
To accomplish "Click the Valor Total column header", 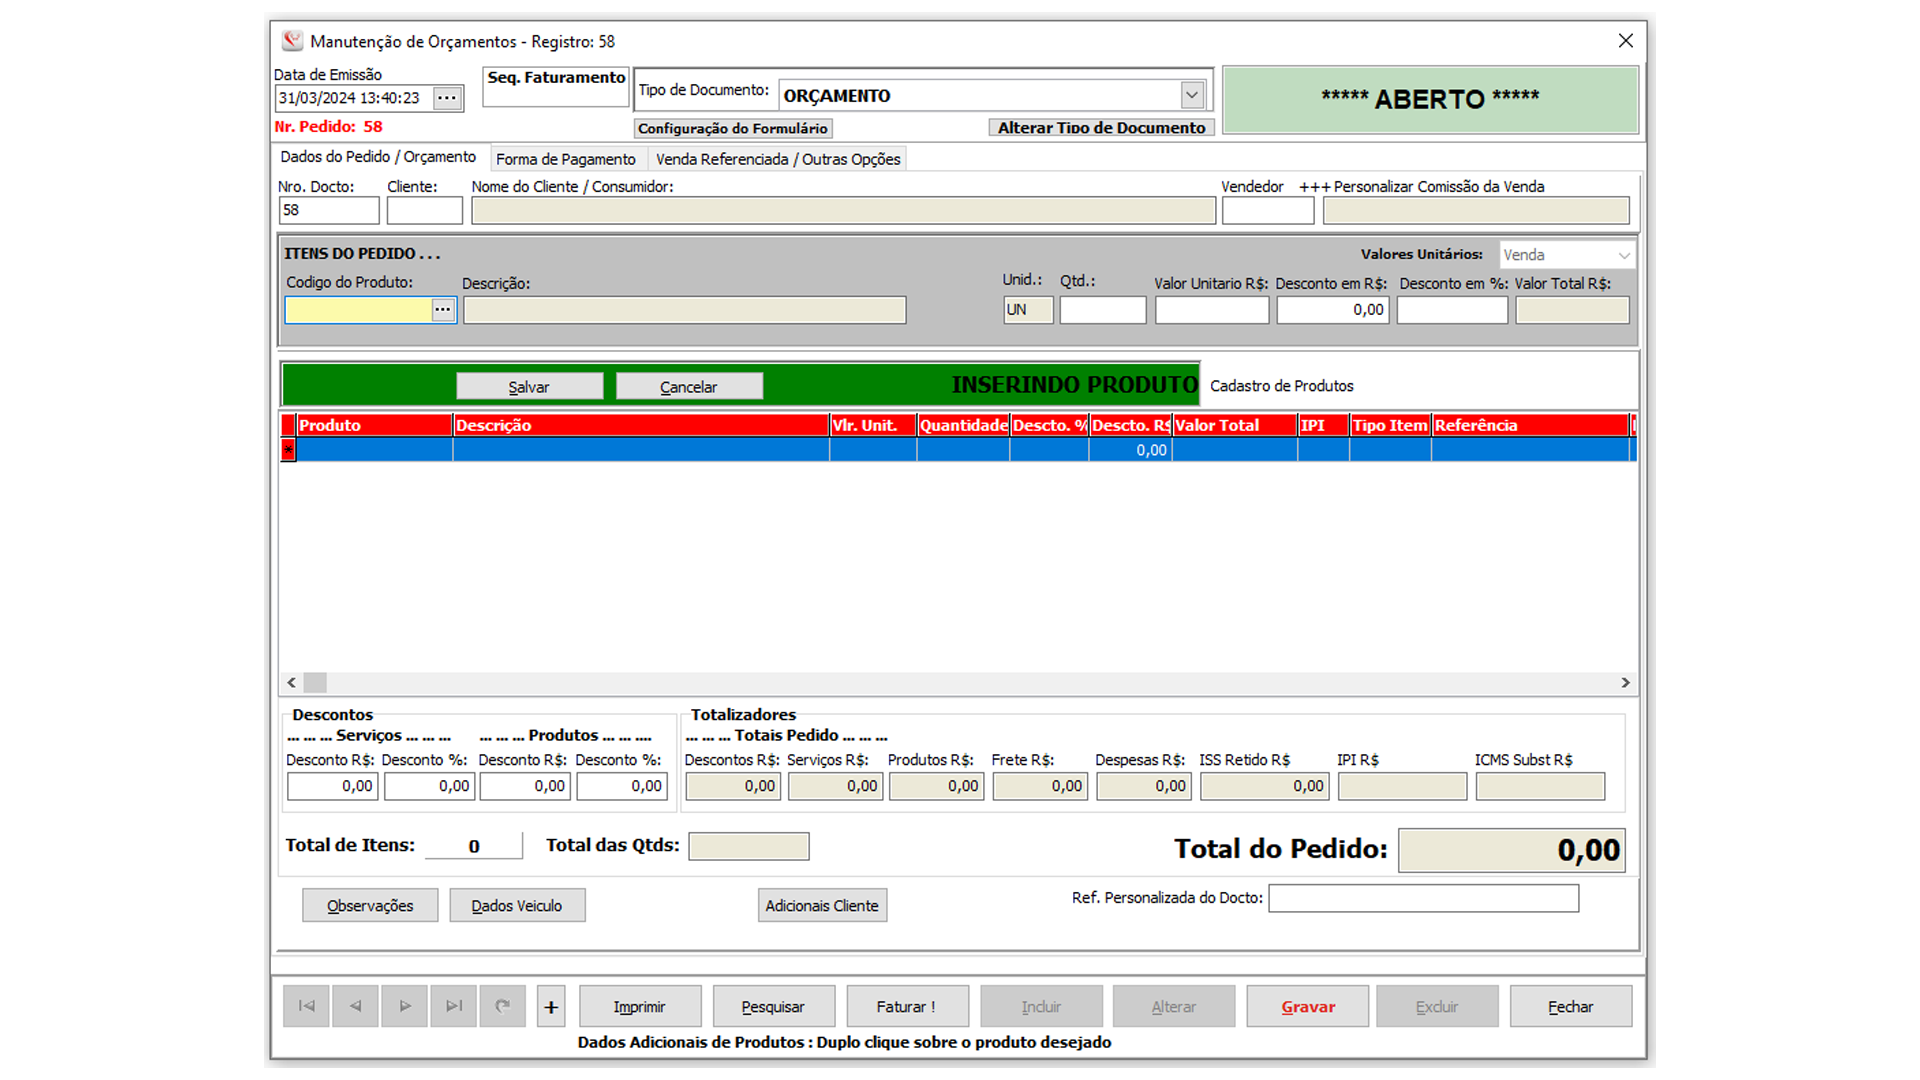I will (1235, 425).
